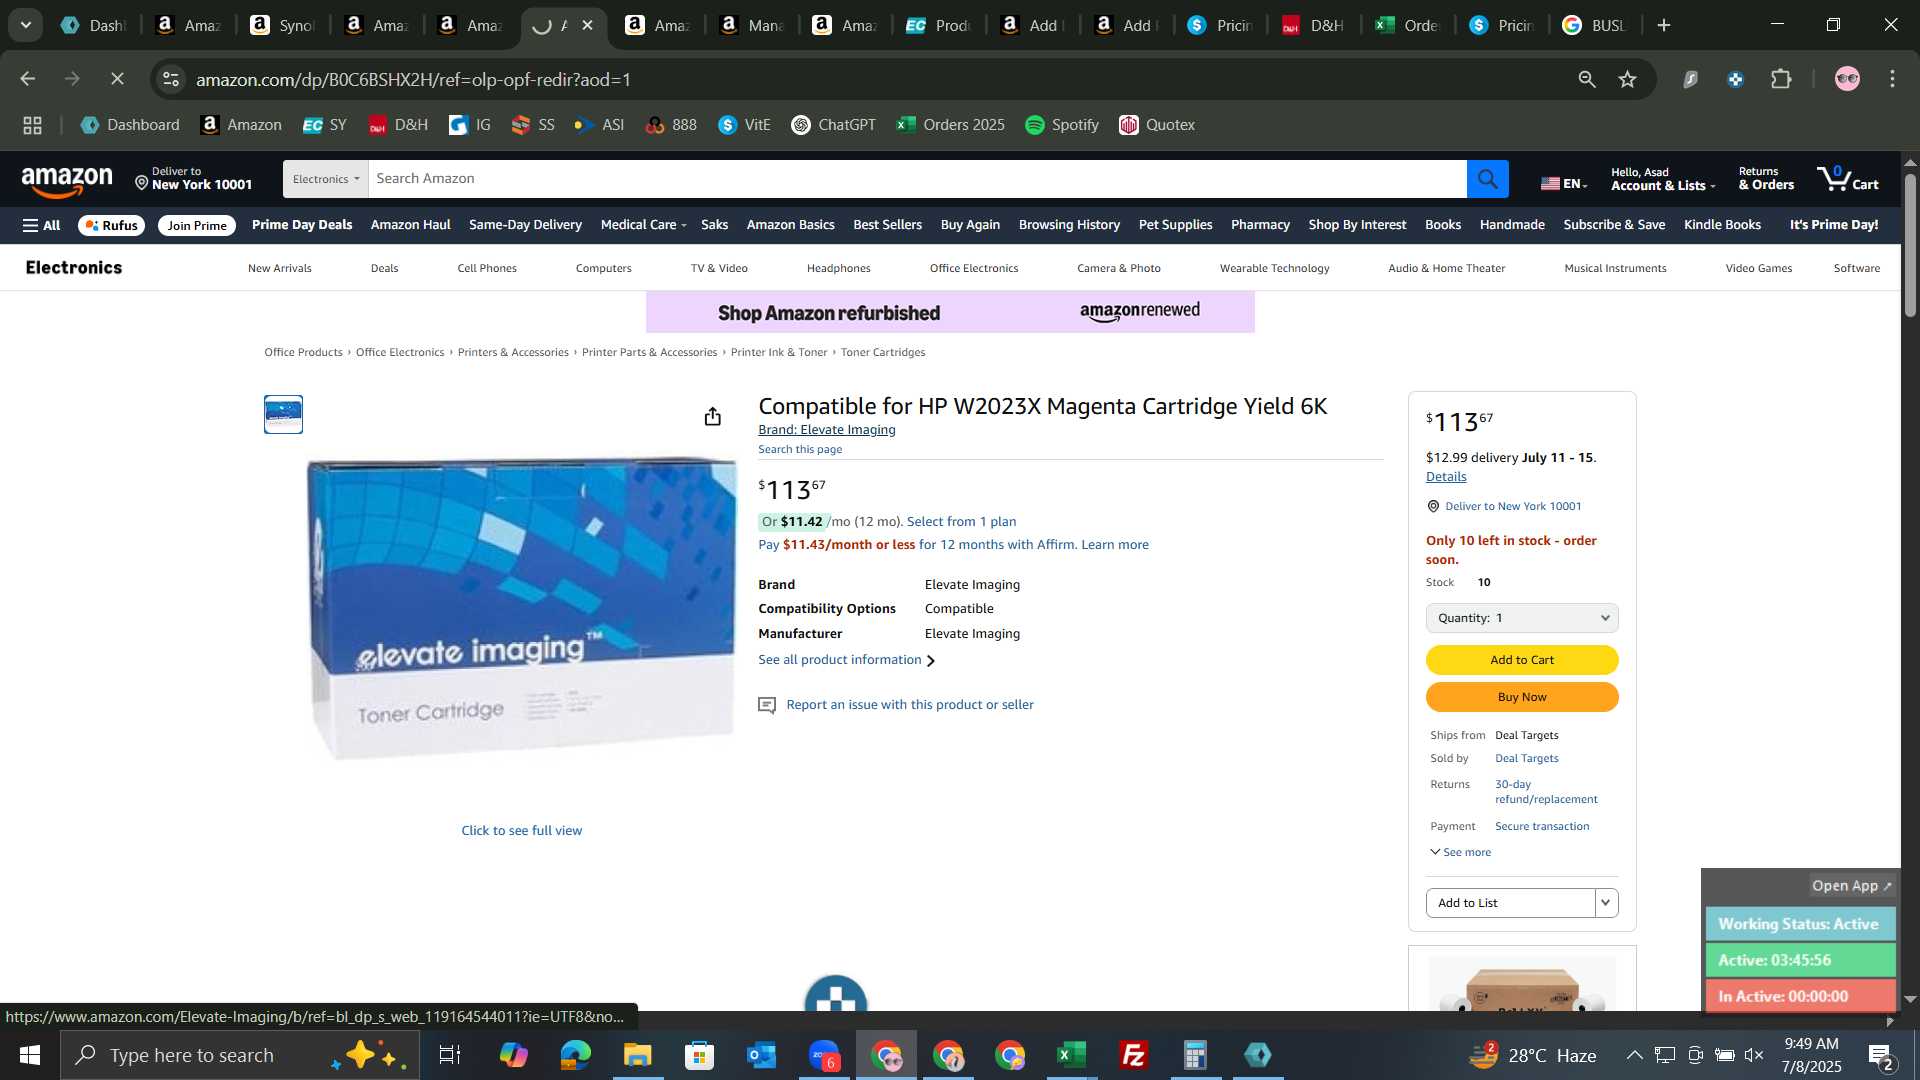1920x1080 pixels.
Task: Open Chrome extensions puzzle icon
Action: coord(1781,79)
